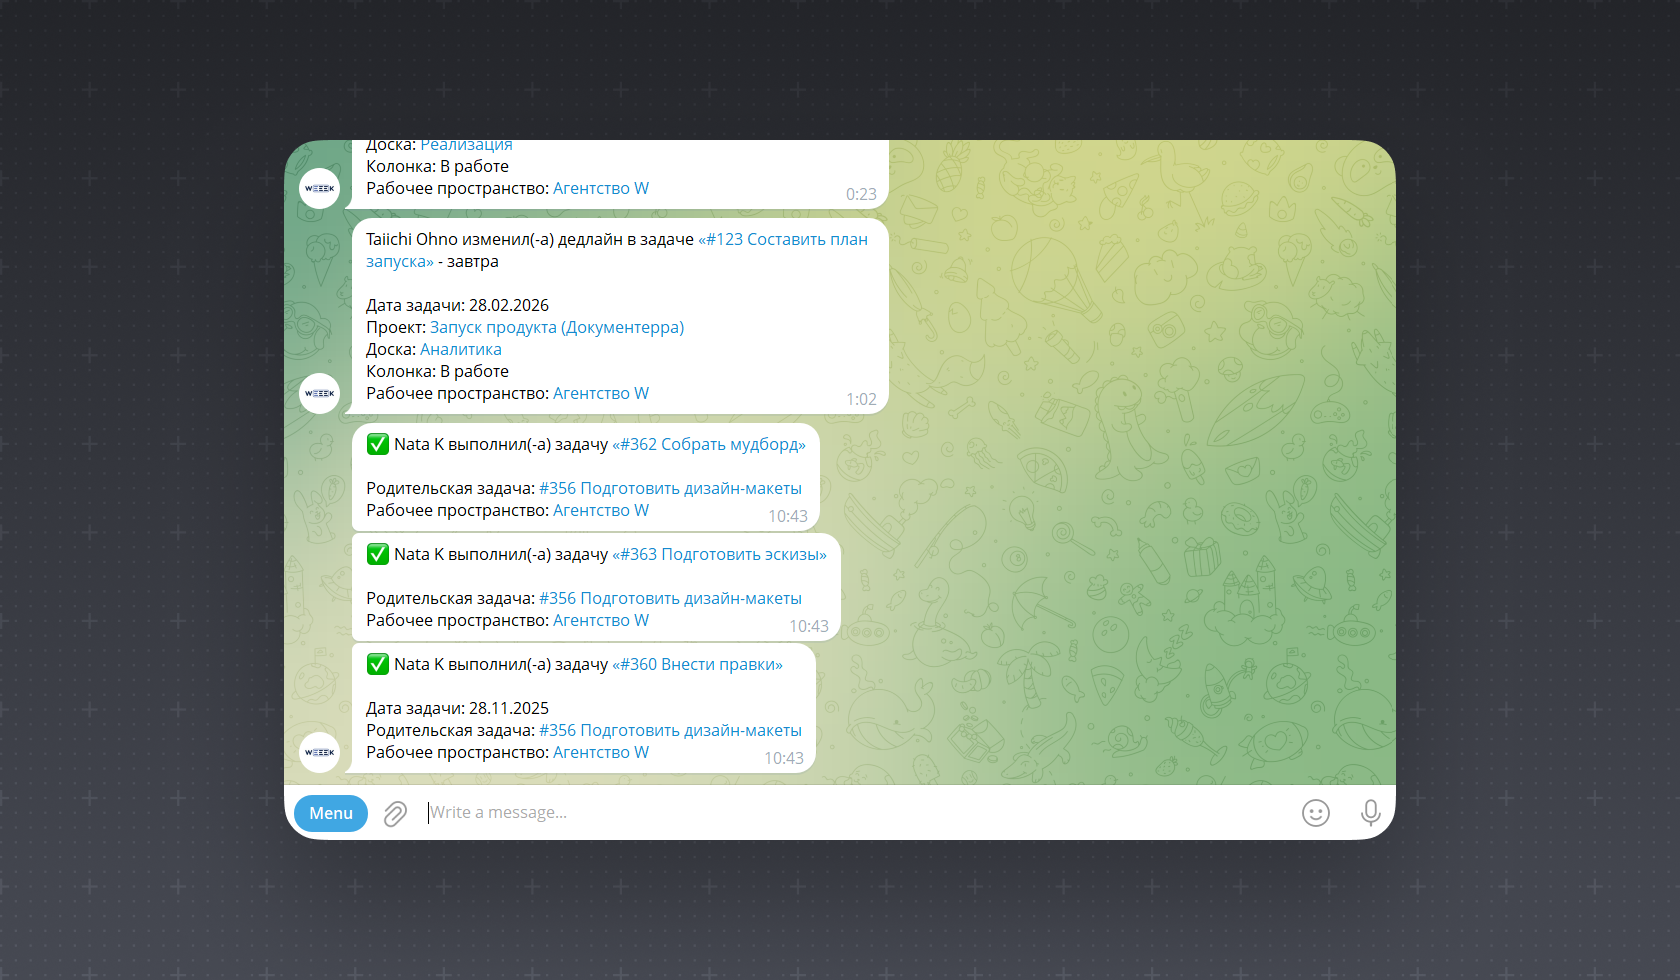
Task: Click green checkmark emoji in #360 message
Action: [378, 665]
